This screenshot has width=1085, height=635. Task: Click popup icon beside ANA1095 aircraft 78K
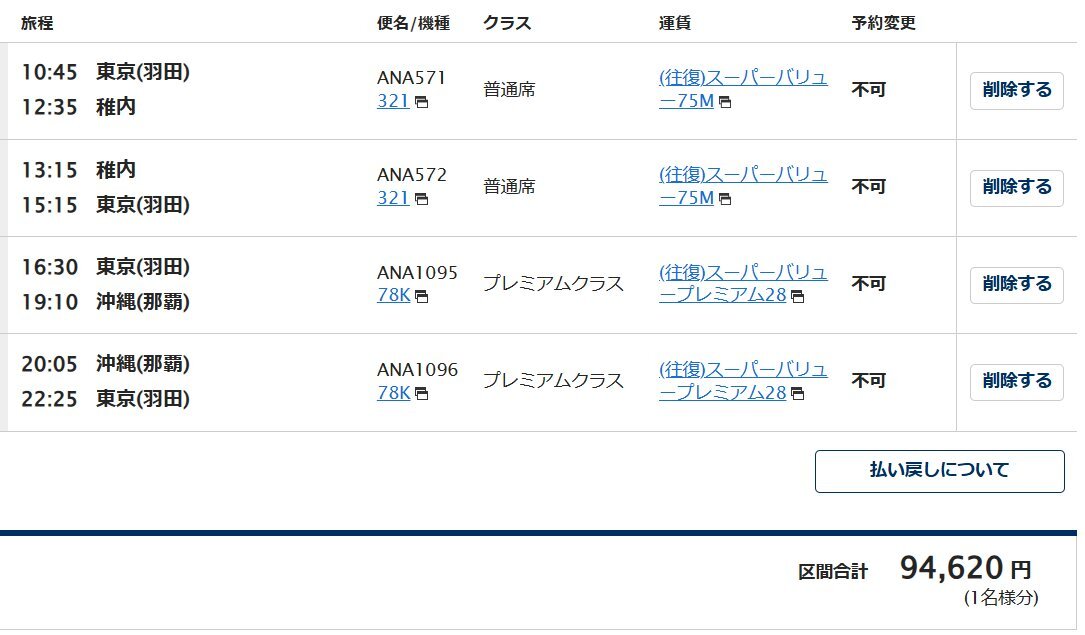pyautogui.click(x=421, y=297)
